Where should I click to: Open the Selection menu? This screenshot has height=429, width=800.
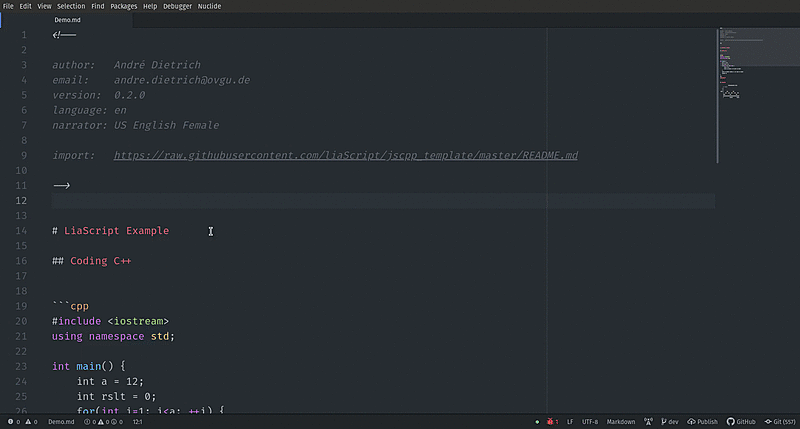tap(71, 6)
